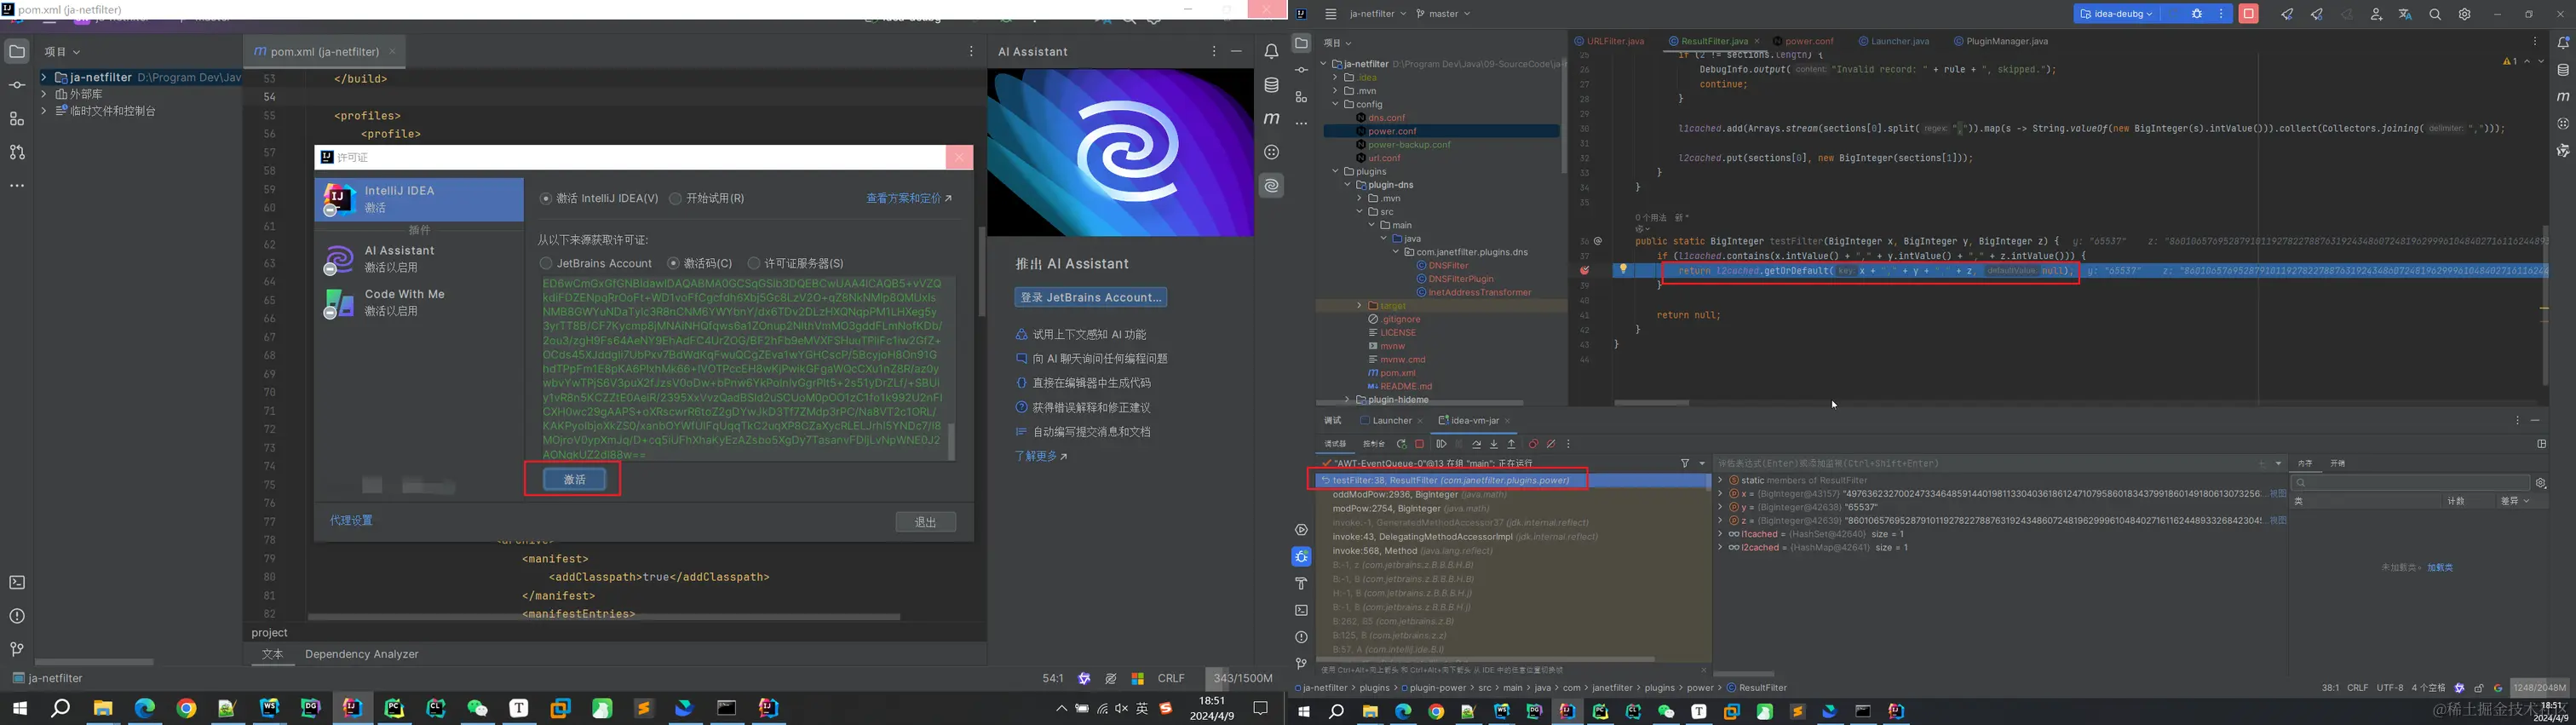Image resolution: width=2576 pixels, height=725 pixels.
Task: Expand ja-netfilter root in left project tree
Action: tap(44, 77)
